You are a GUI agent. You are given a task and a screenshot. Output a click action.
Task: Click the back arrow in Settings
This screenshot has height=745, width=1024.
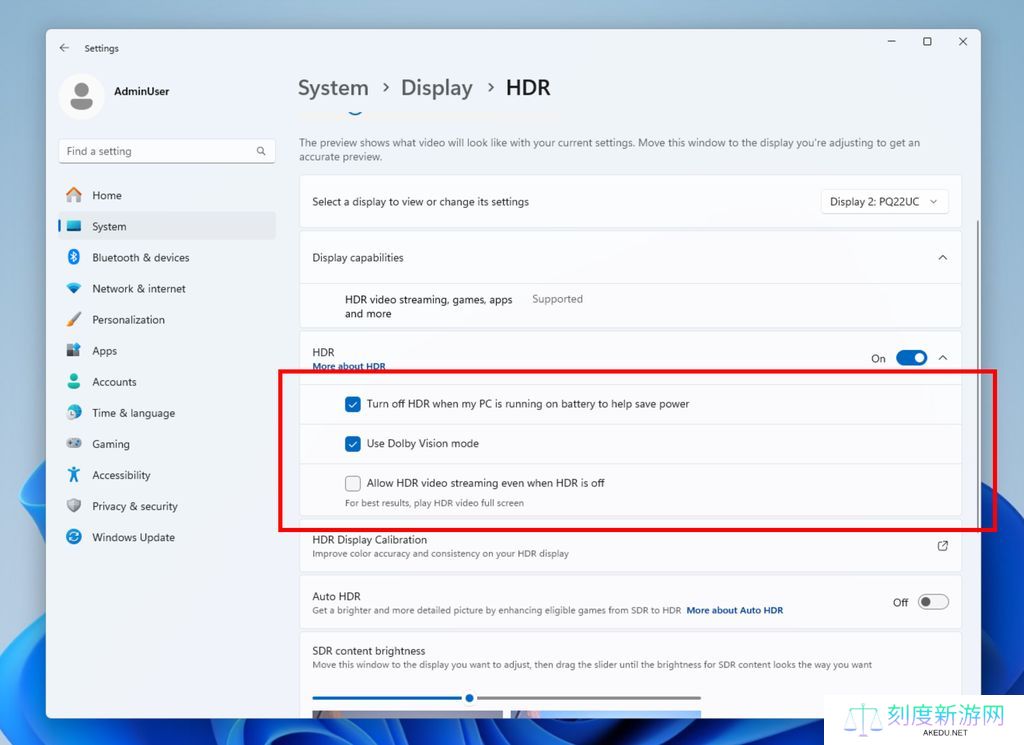[x=64, y=48]
